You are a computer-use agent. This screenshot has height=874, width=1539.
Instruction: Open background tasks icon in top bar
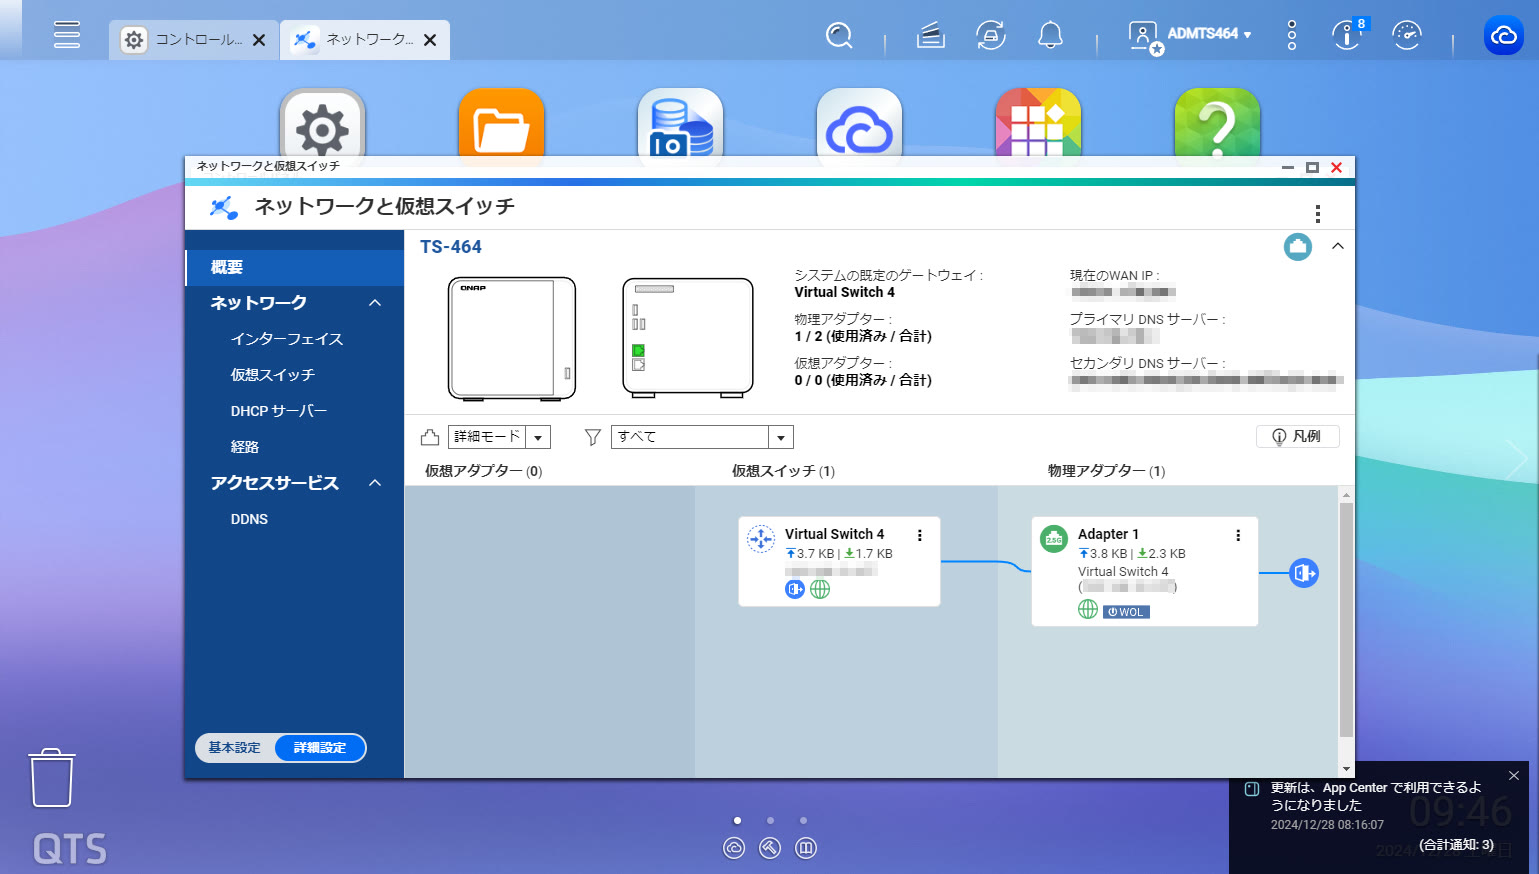pos(931,36)
